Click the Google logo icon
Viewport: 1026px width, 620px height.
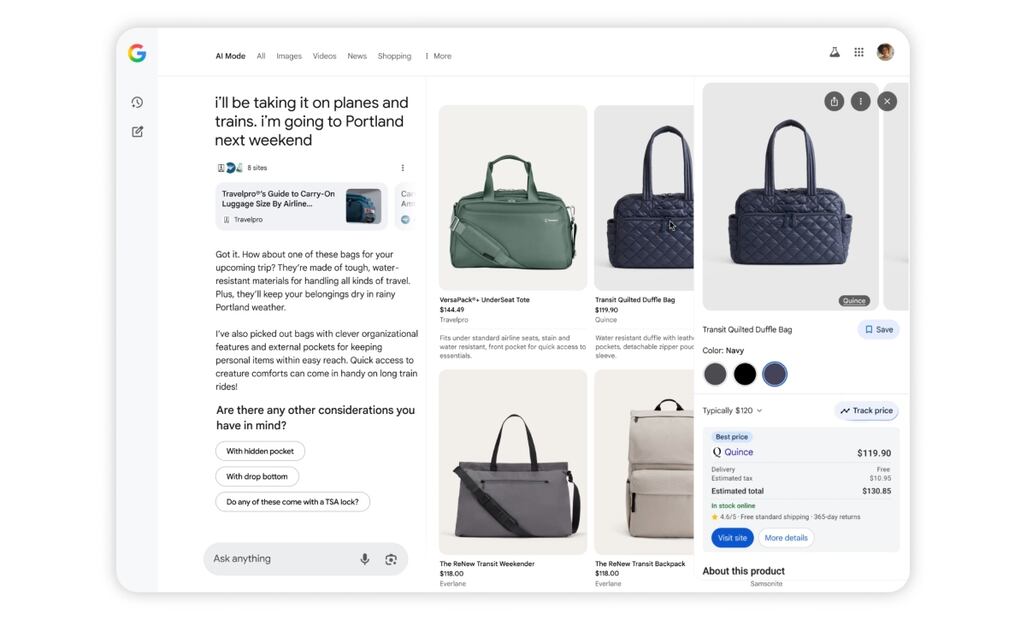(x=137, y=54)
